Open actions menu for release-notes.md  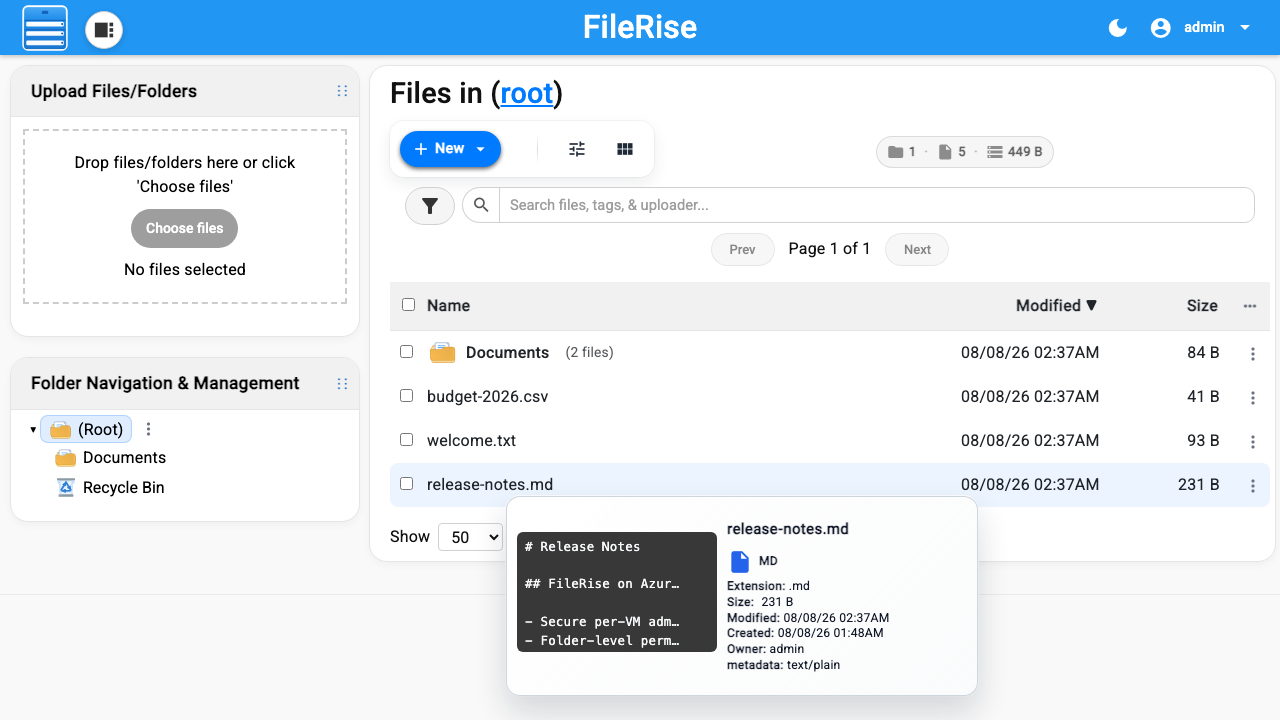(1253, 486)
